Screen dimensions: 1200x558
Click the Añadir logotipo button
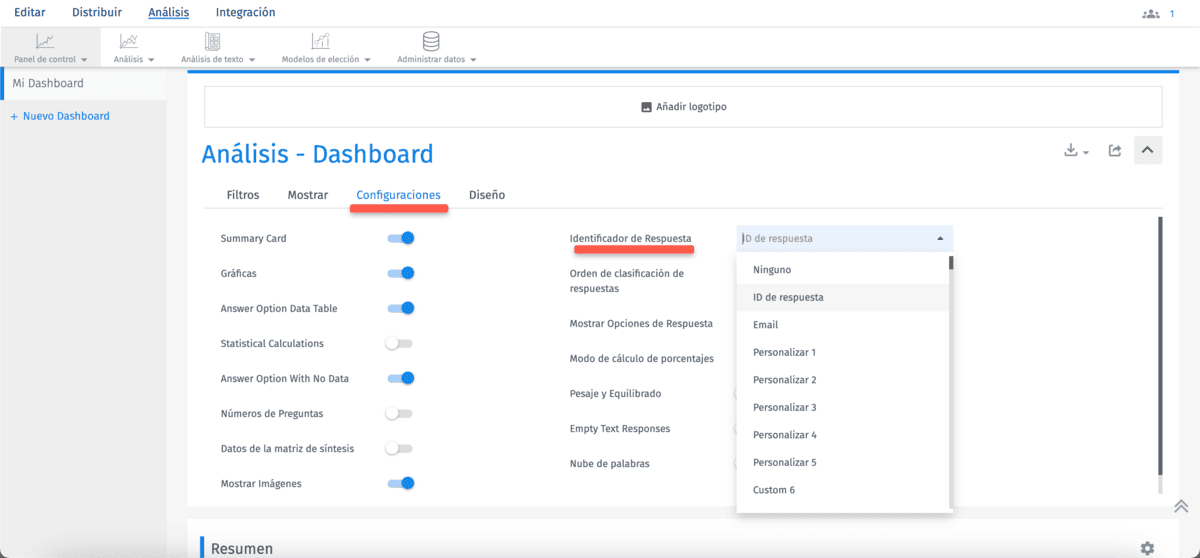point(683,106)
